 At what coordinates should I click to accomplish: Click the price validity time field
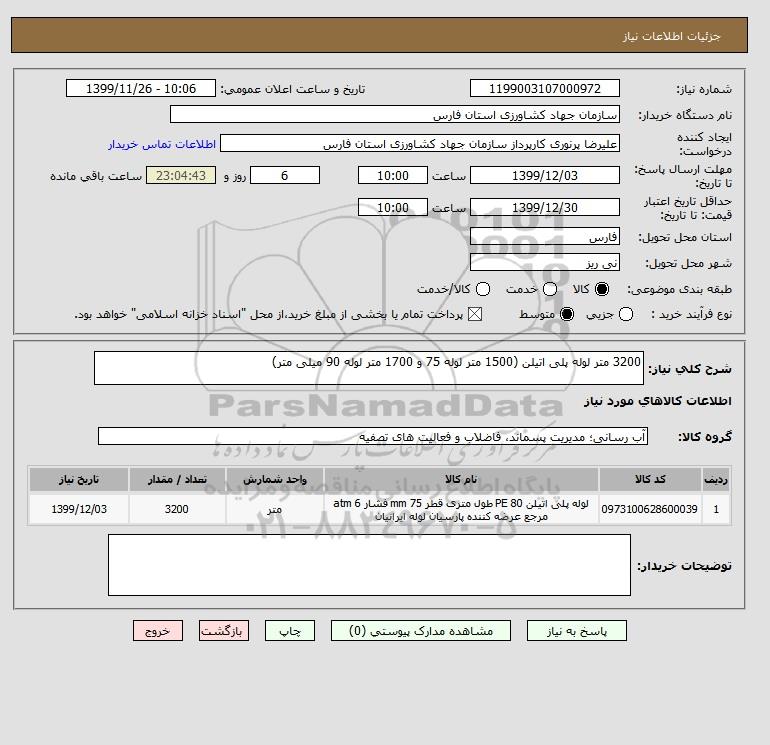point(393,207)
